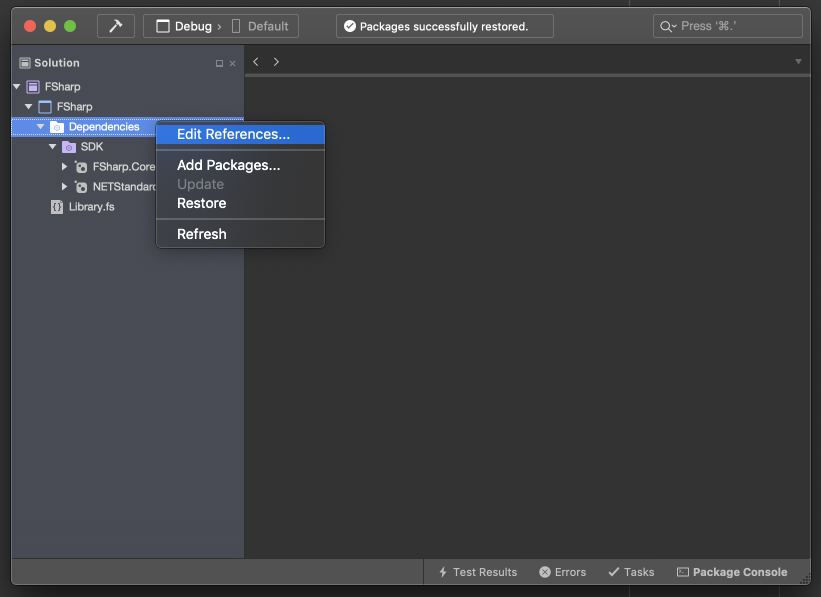Select the FSharp project icon

(45, 107)
